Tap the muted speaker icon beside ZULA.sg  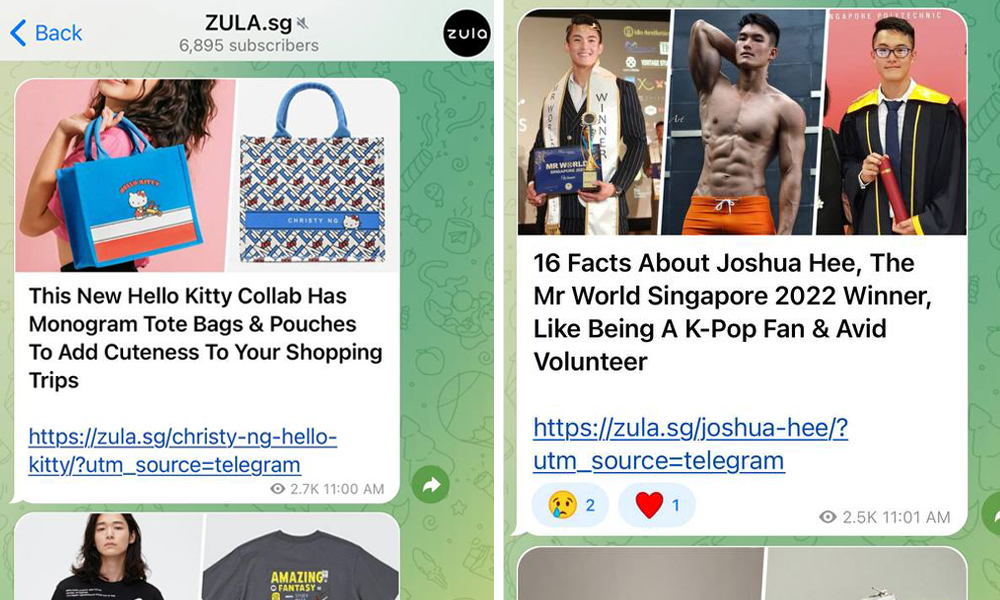(303, 24)
